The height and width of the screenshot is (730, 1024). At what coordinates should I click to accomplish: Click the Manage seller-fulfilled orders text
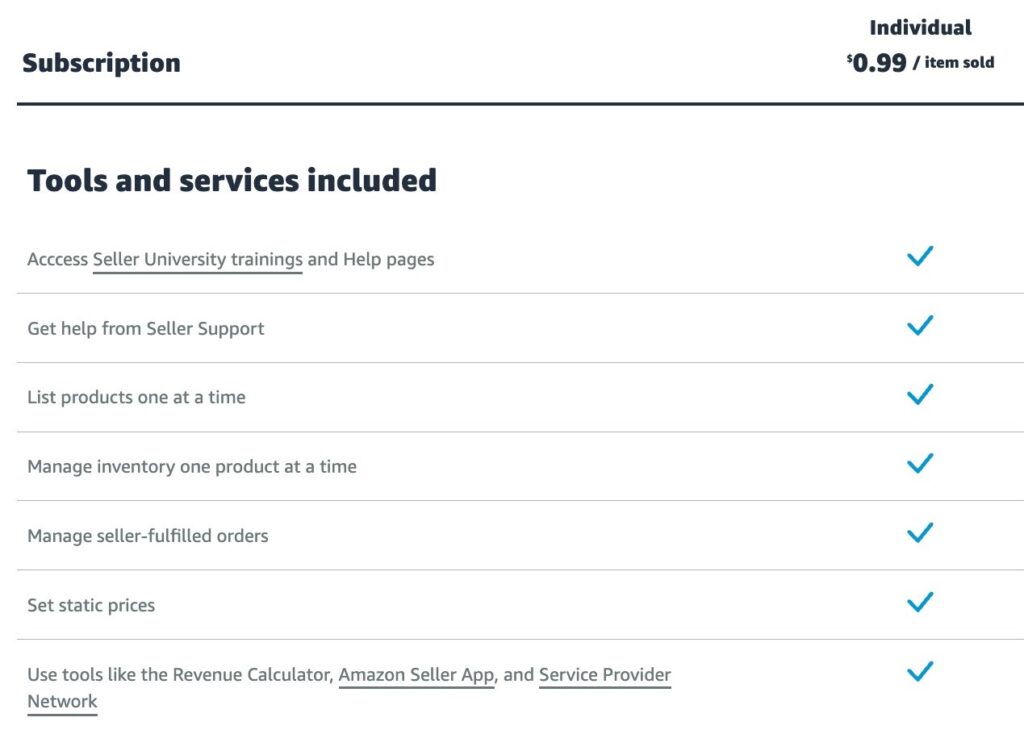tap(148, 536)
